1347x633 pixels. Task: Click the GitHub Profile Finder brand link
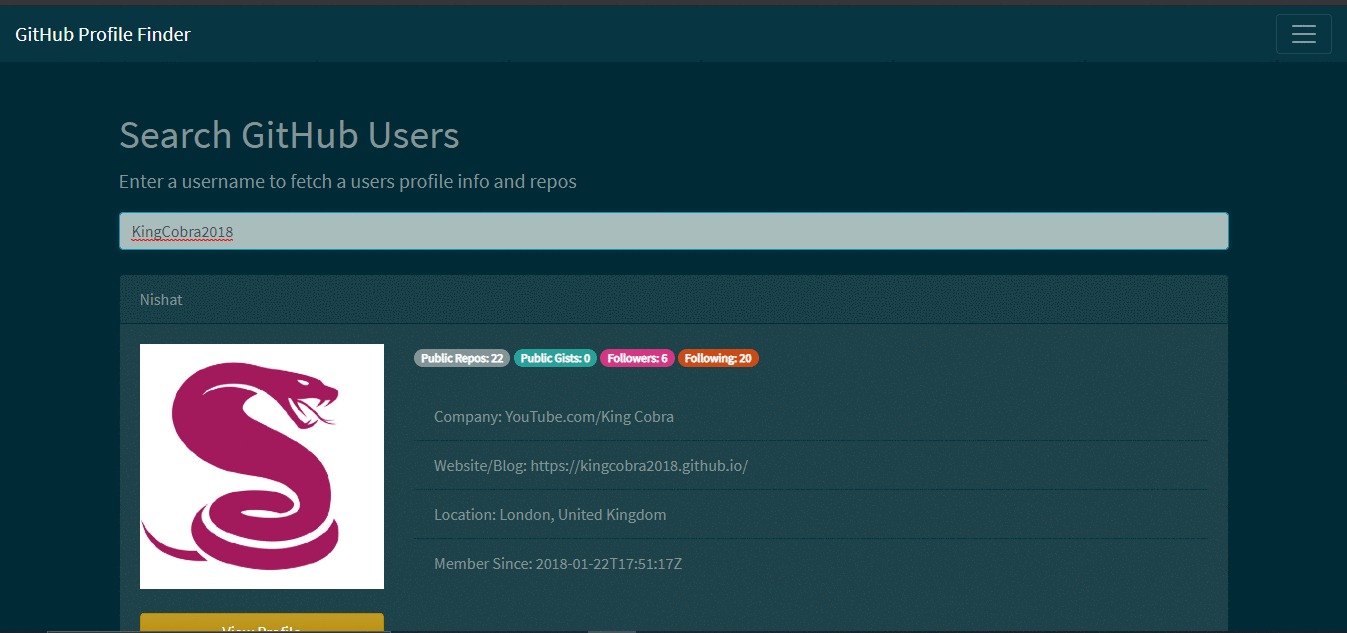pyautogui.click(x=103, y=35)
